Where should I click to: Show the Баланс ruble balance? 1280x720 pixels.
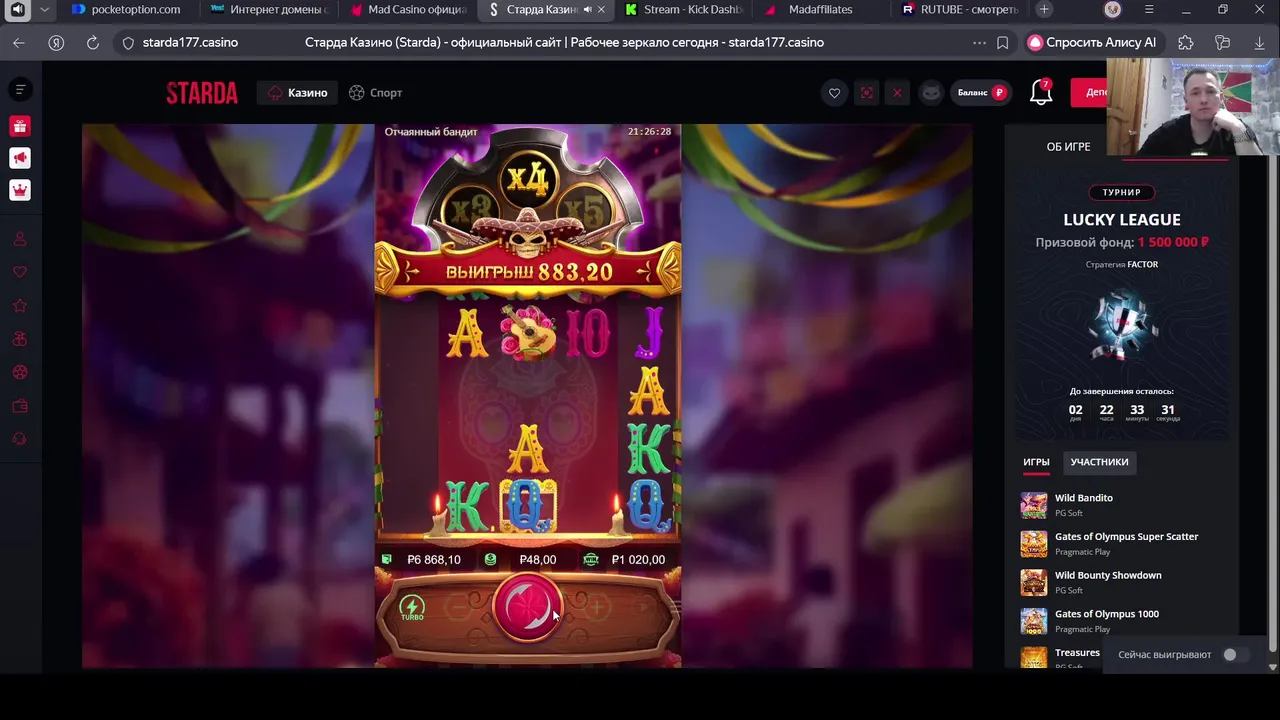[981, 93]
